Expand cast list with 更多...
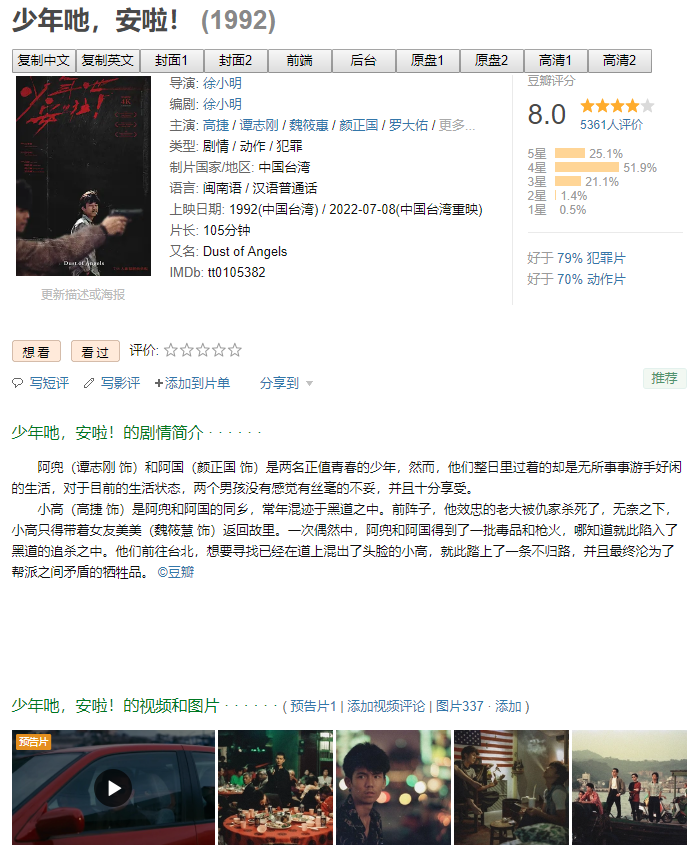The width and height of the screenshot is (694, 848). tap(457, 125)
